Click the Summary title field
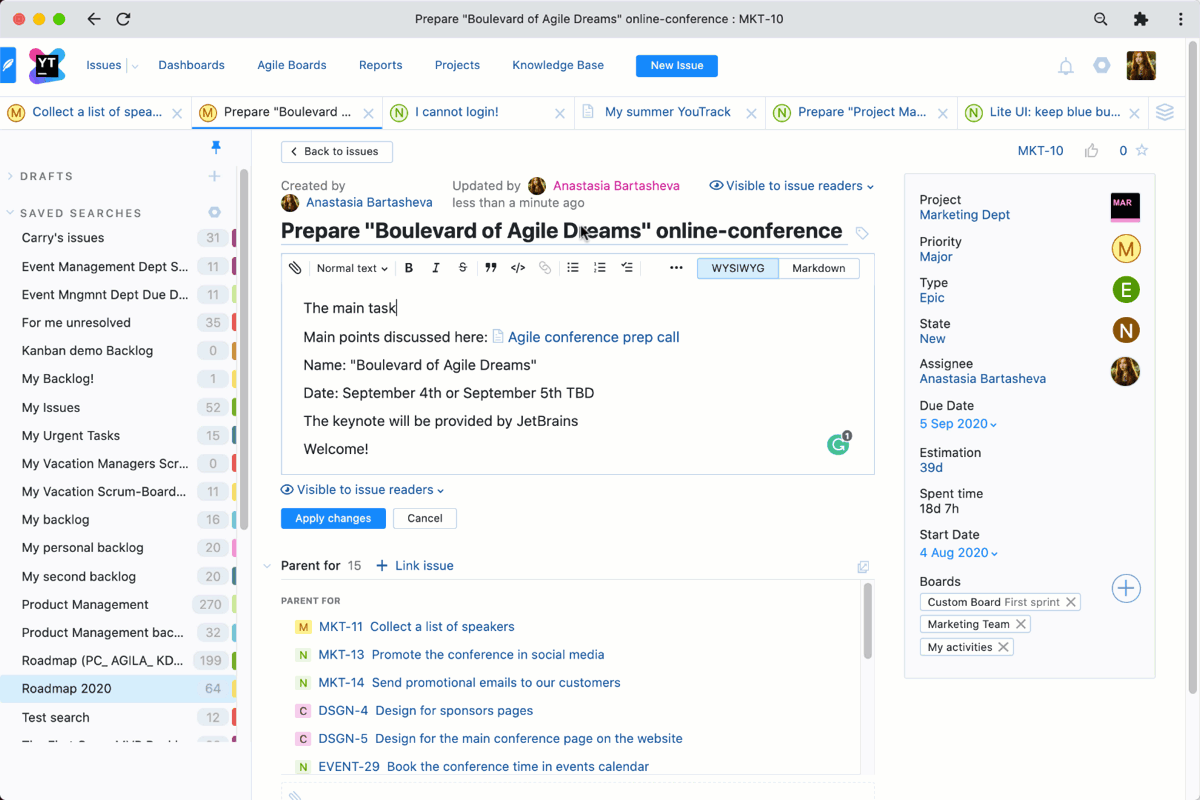This screenshot has height=800, width=1200. [562, 231]
